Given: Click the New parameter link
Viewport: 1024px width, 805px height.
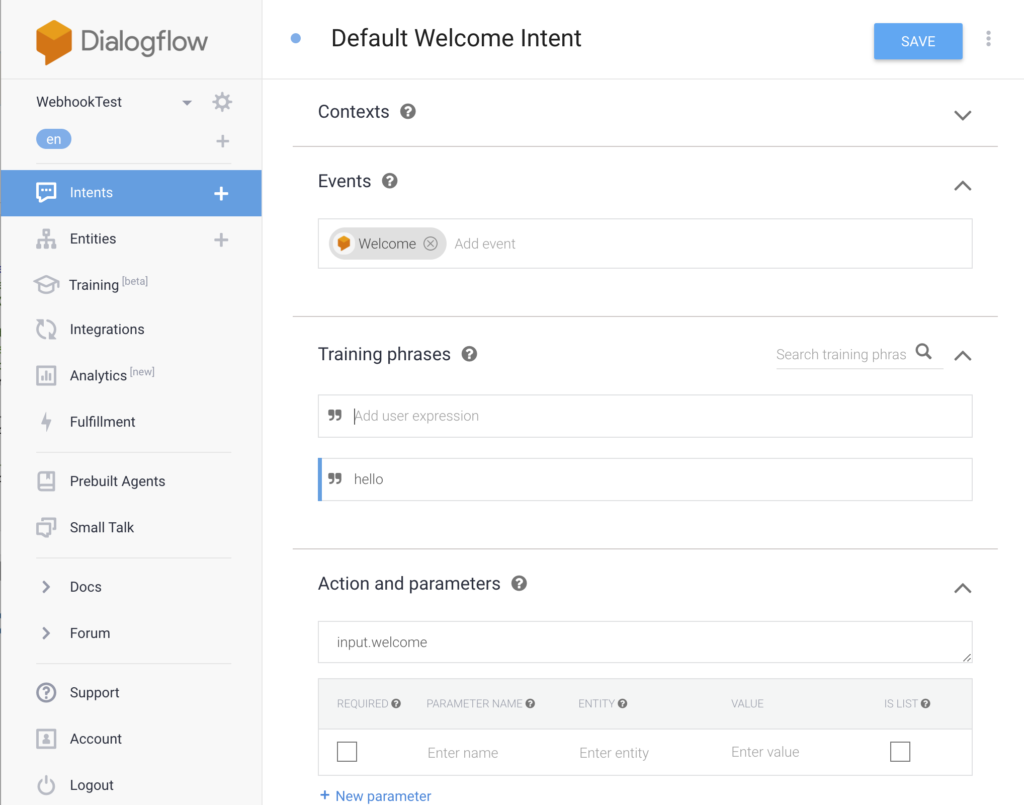Looking at the screenshot, I should click(375, 796).
